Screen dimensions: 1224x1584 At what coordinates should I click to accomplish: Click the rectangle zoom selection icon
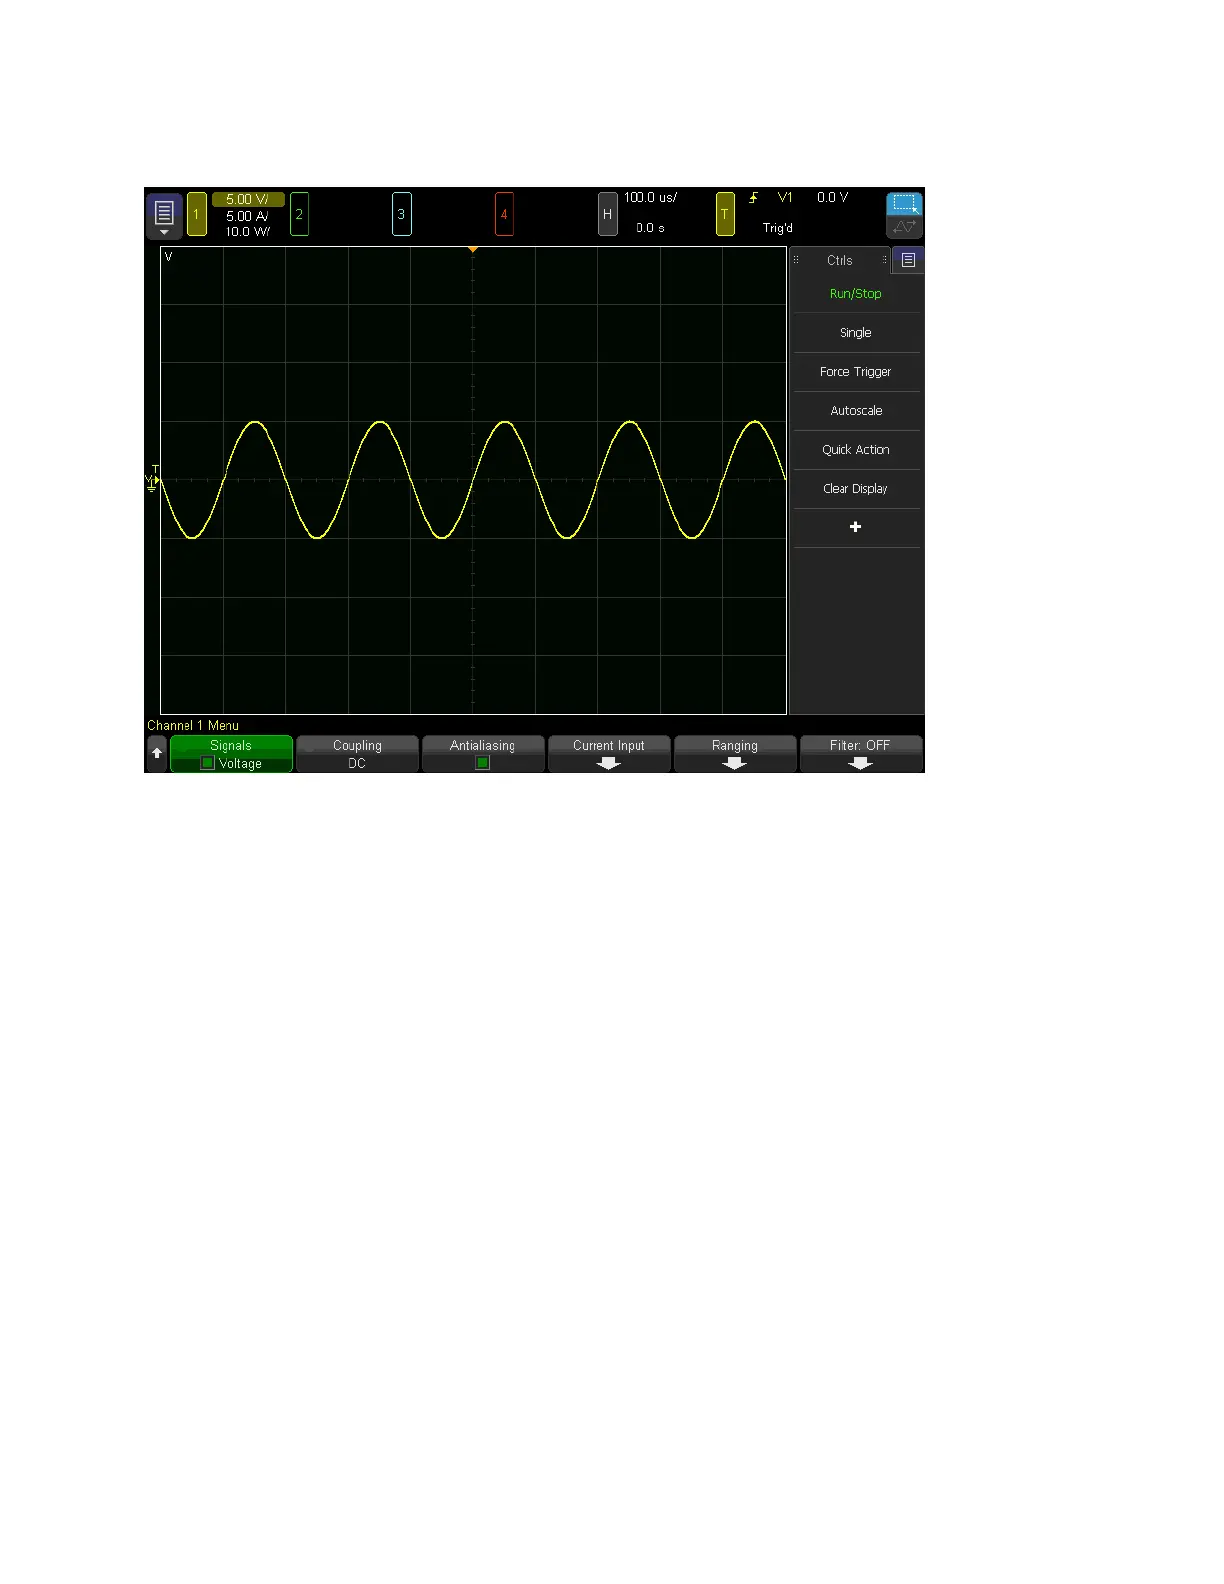tap(904, 203)
